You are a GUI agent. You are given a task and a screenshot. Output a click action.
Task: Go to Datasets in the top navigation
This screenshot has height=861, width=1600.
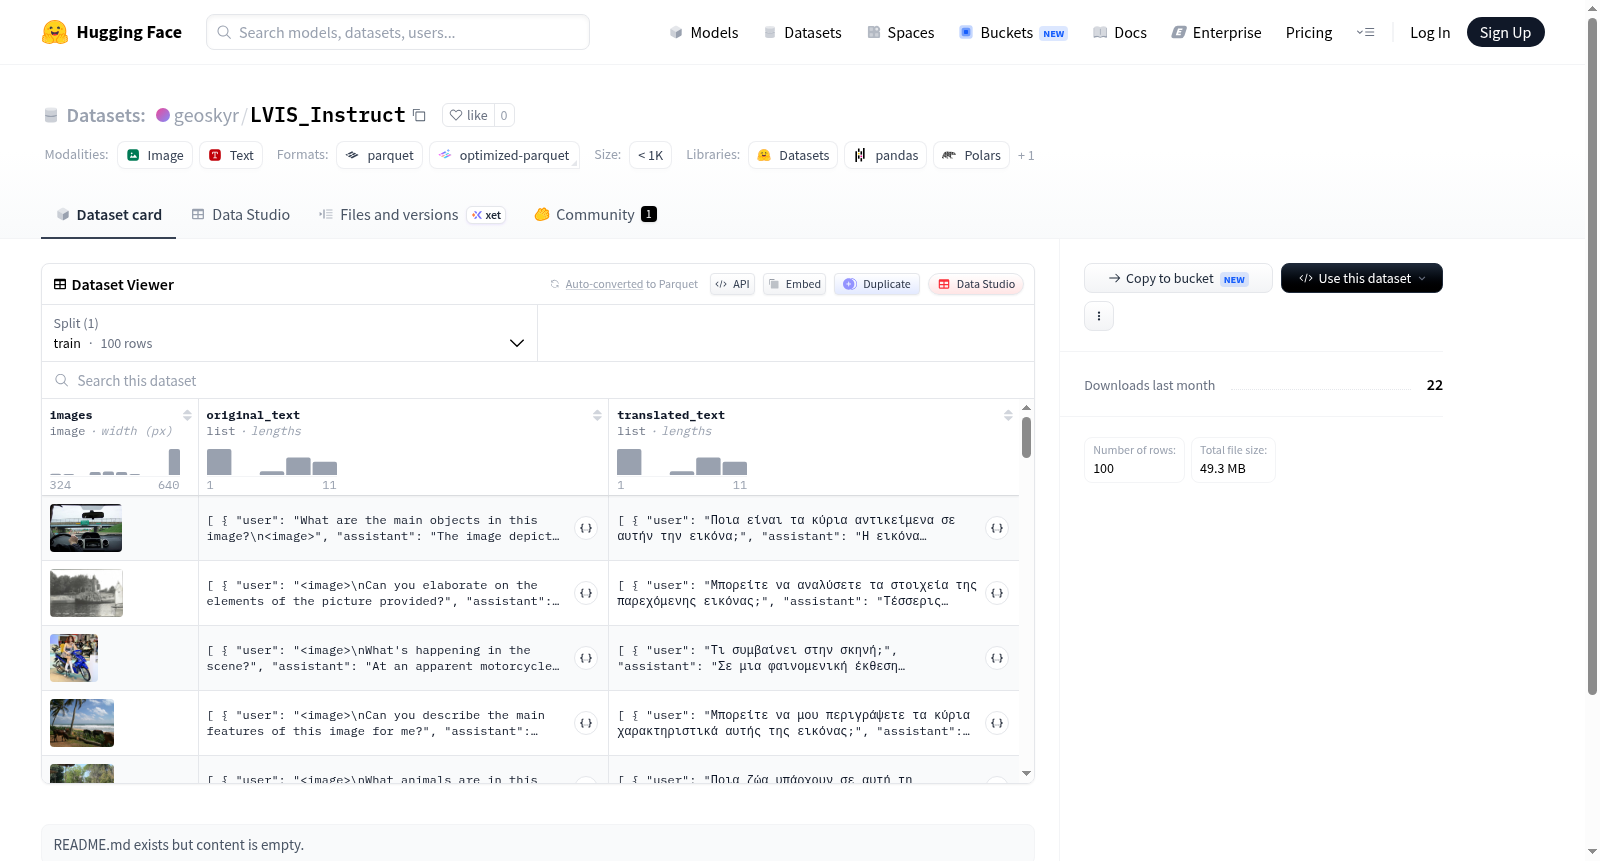tap(802, 32)
